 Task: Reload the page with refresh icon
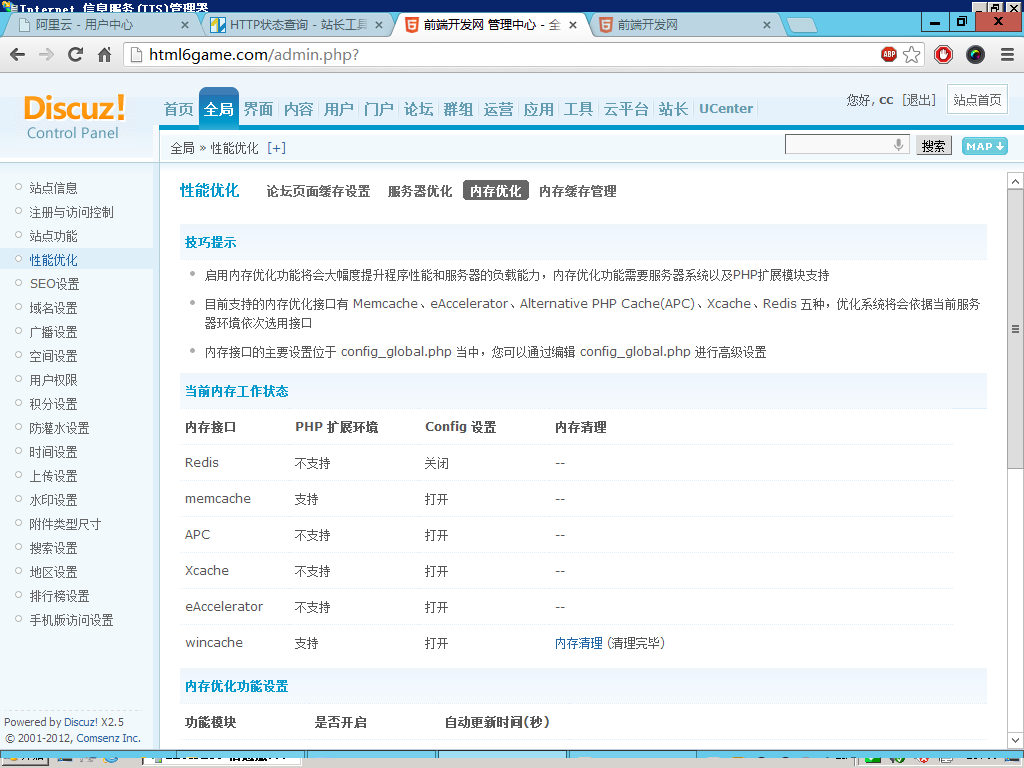[x=76, y=55]
